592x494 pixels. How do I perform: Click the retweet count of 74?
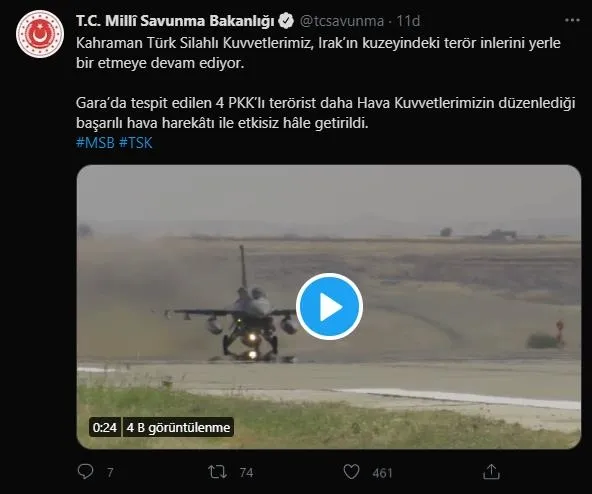point(246,473)
